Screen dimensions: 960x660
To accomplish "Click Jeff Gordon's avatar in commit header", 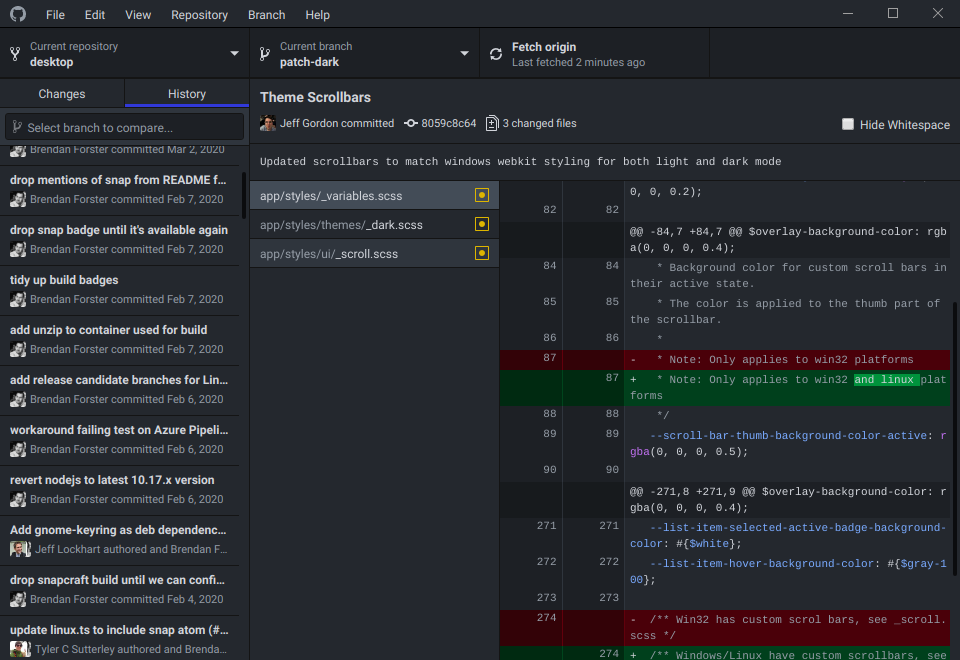I will pos(268,123).
